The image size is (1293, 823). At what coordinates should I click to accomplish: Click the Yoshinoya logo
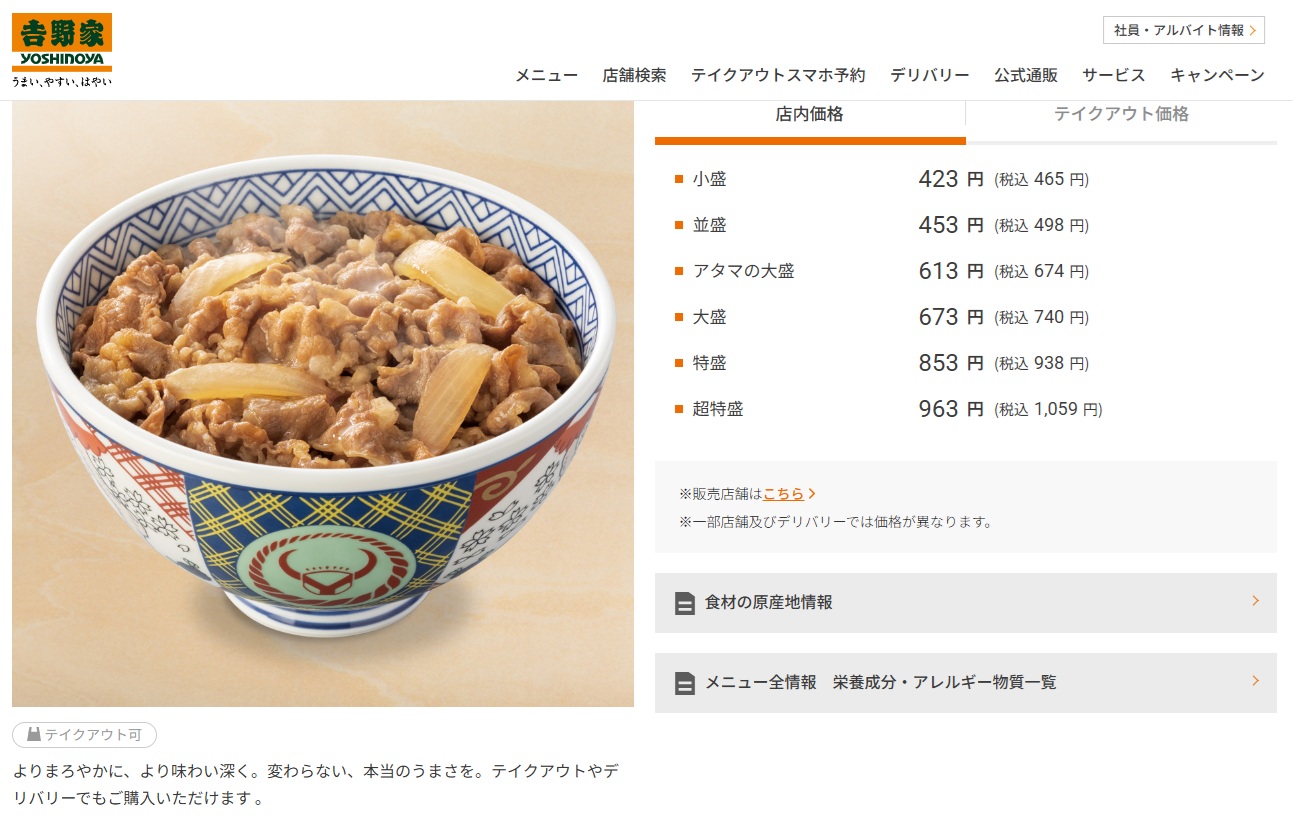[62, 50]
